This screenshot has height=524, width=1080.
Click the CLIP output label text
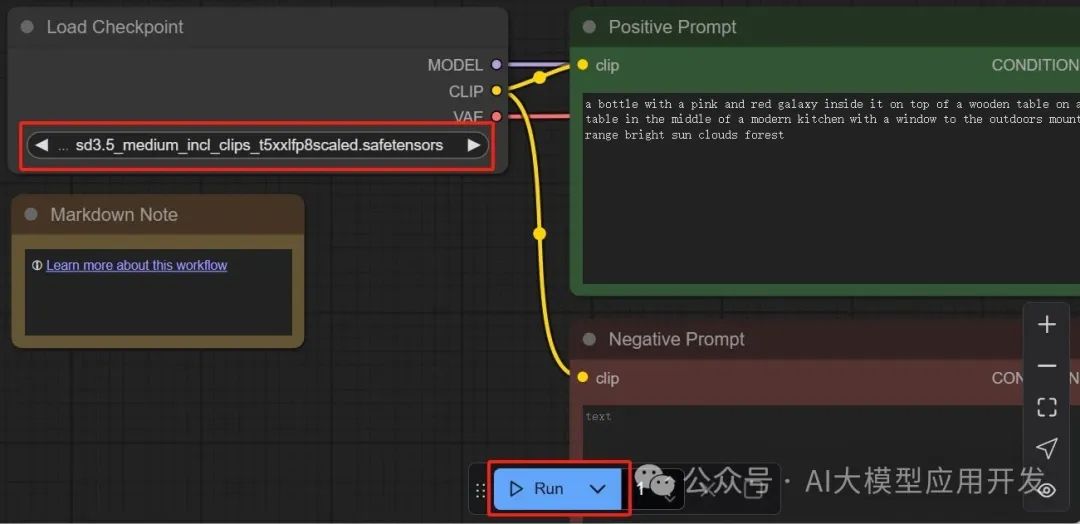point(466,91)
